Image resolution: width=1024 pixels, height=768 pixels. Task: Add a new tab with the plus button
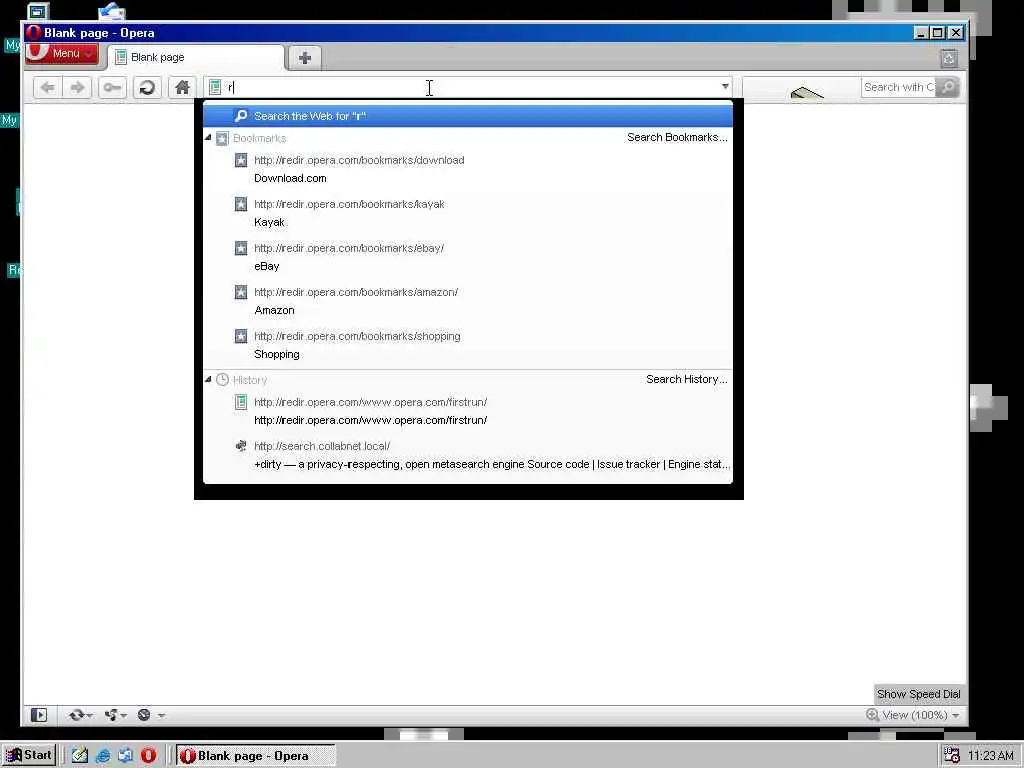pos(304,57)
